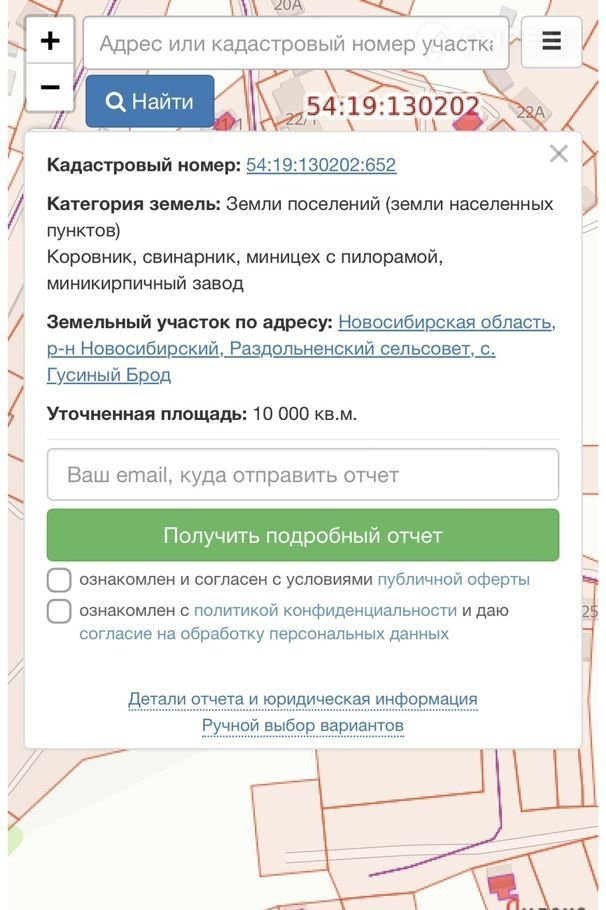This screenshot has width=606, height=910.
Task: Expand Ручной выбор вариантов
Action: click(303, 725)
